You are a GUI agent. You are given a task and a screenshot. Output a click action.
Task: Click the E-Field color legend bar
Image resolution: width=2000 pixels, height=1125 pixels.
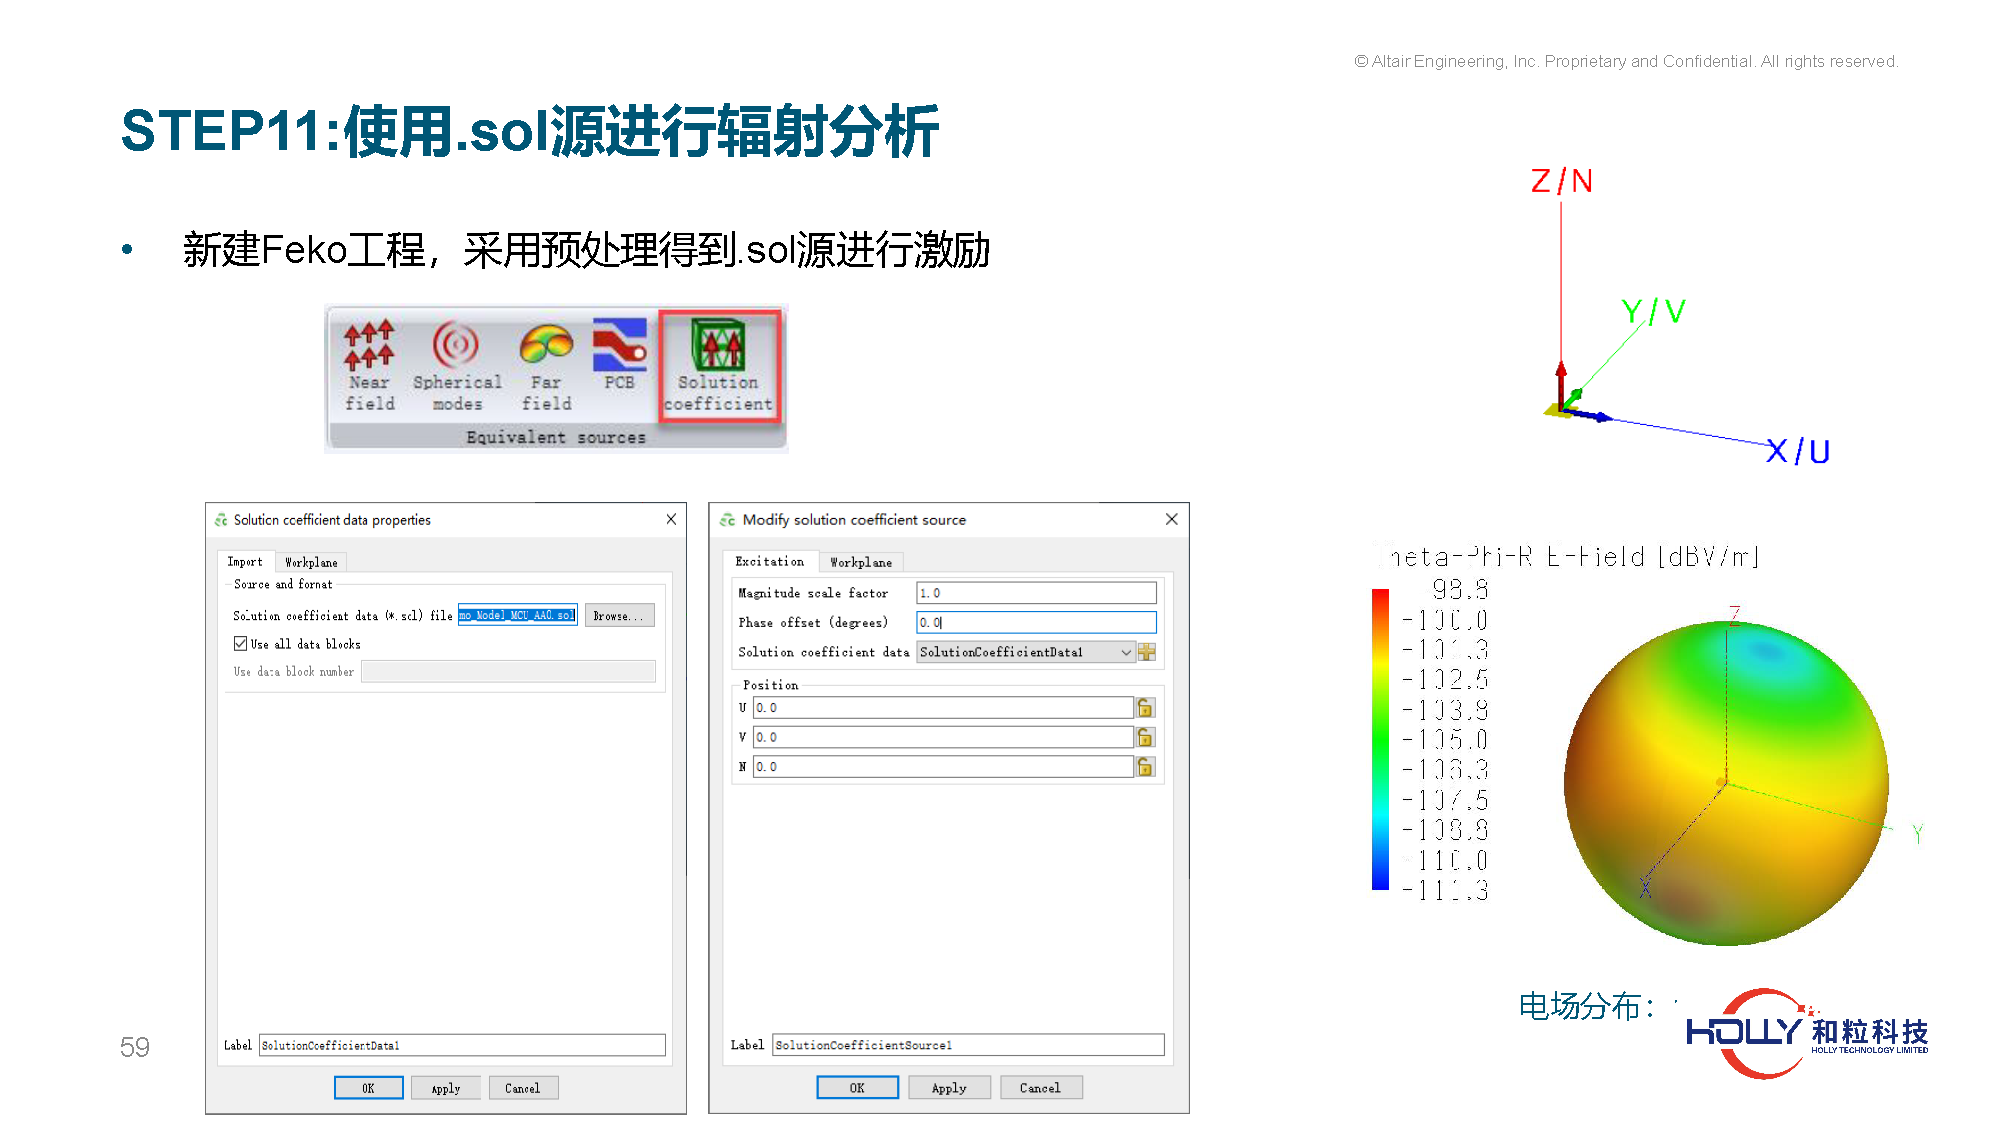pos(1380,740)
